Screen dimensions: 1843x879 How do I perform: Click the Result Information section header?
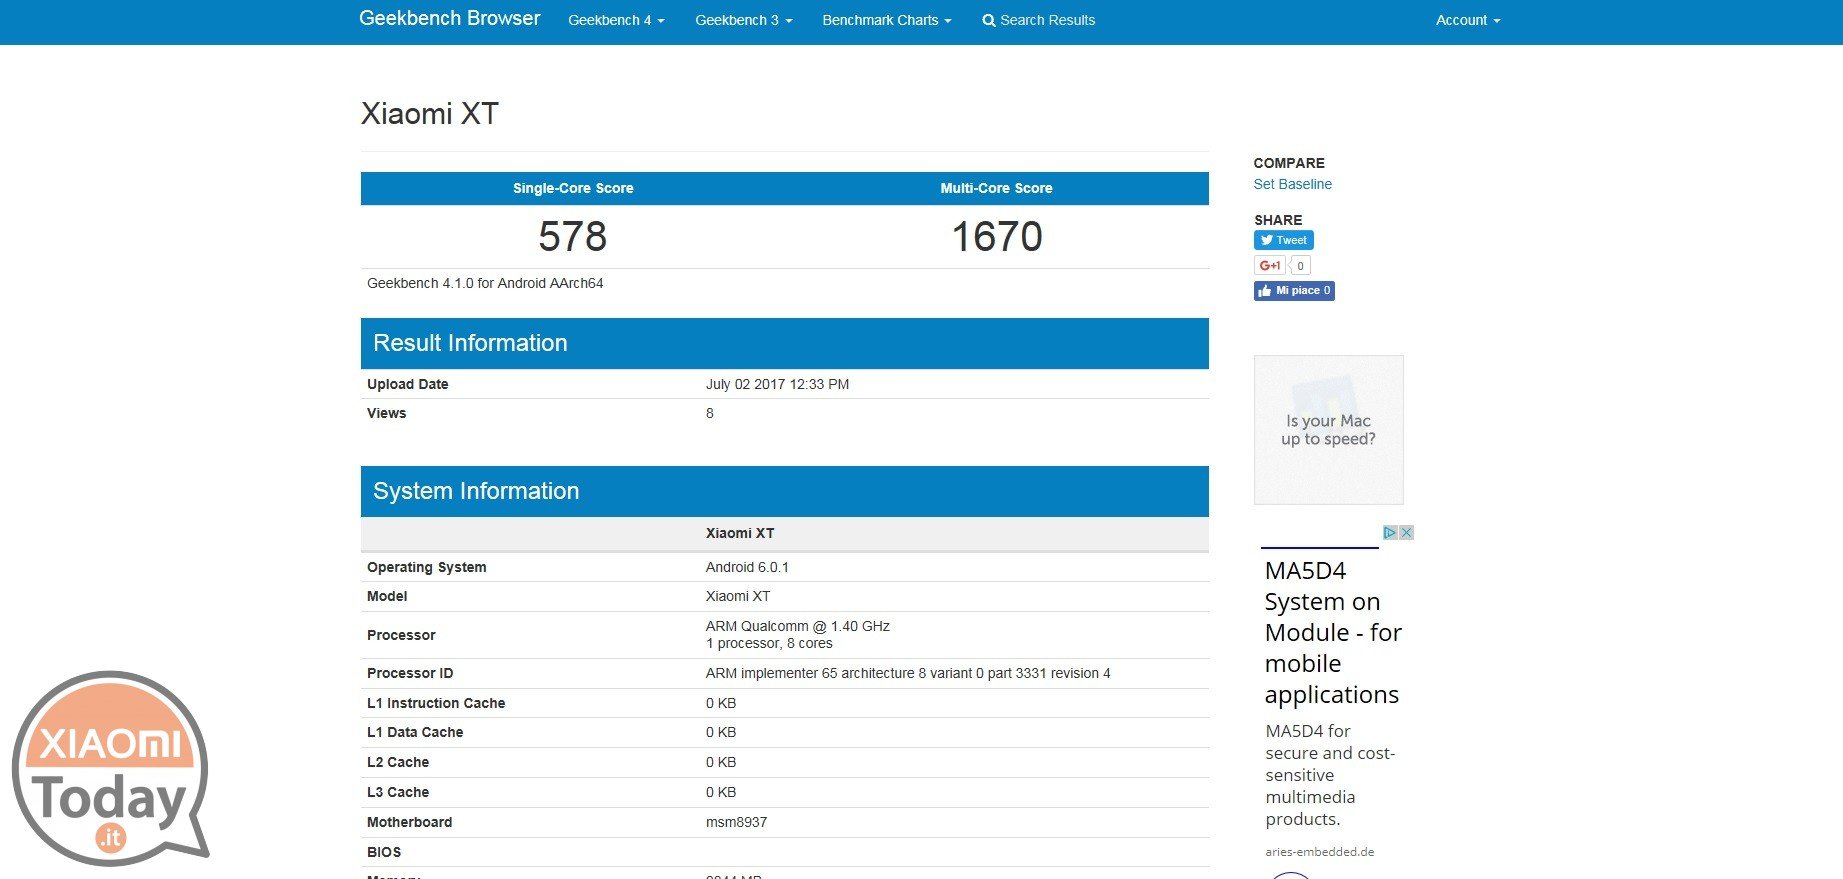[x=785, y=343]
